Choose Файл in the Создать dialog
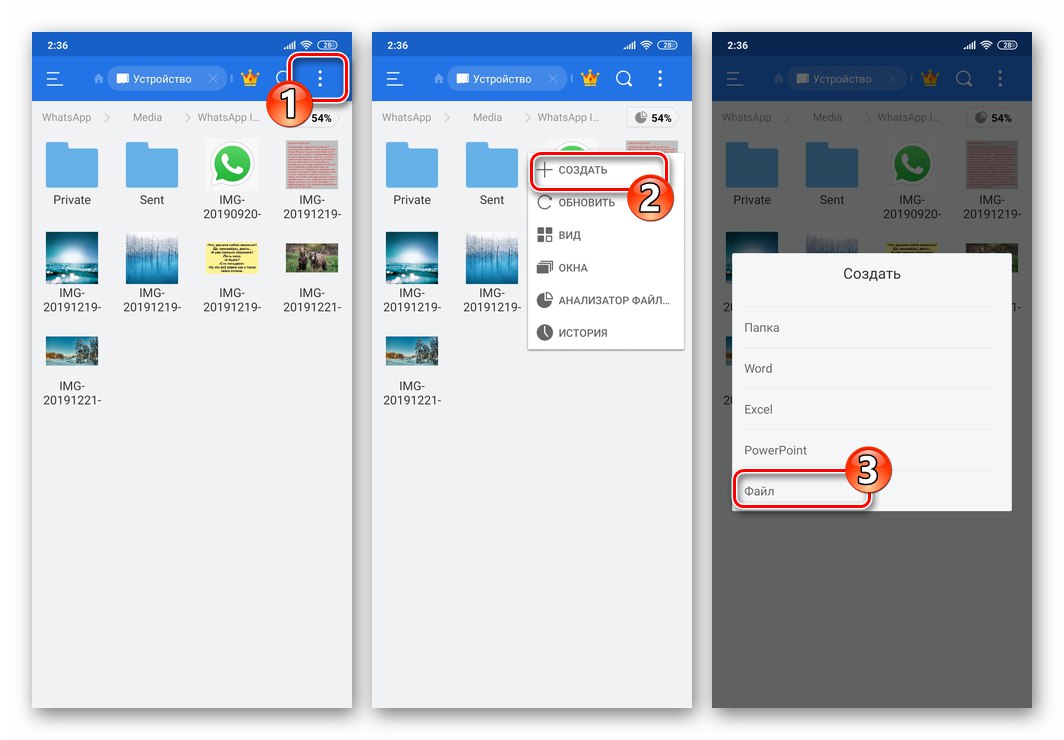 pos(871,490)
